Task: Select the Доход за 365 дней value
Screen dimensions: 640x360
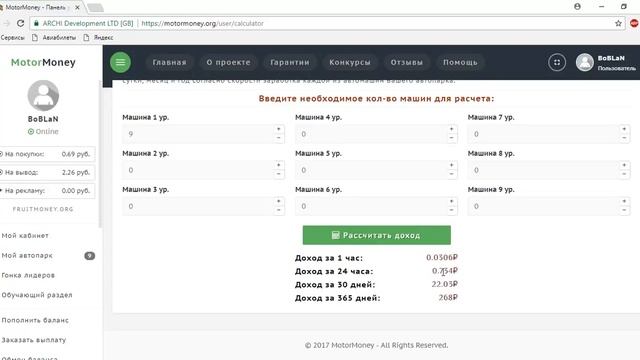Action: tap(448, 298)
